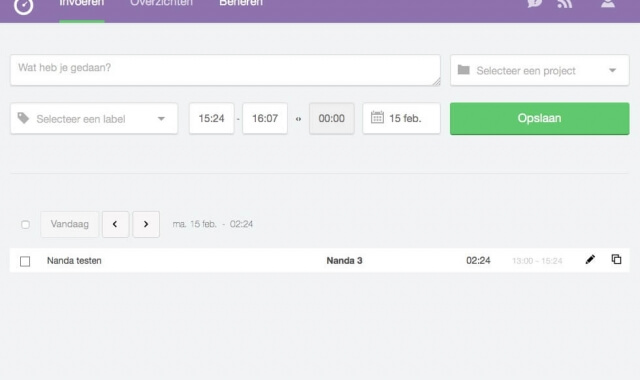Open the RSS feed icon

565,4
